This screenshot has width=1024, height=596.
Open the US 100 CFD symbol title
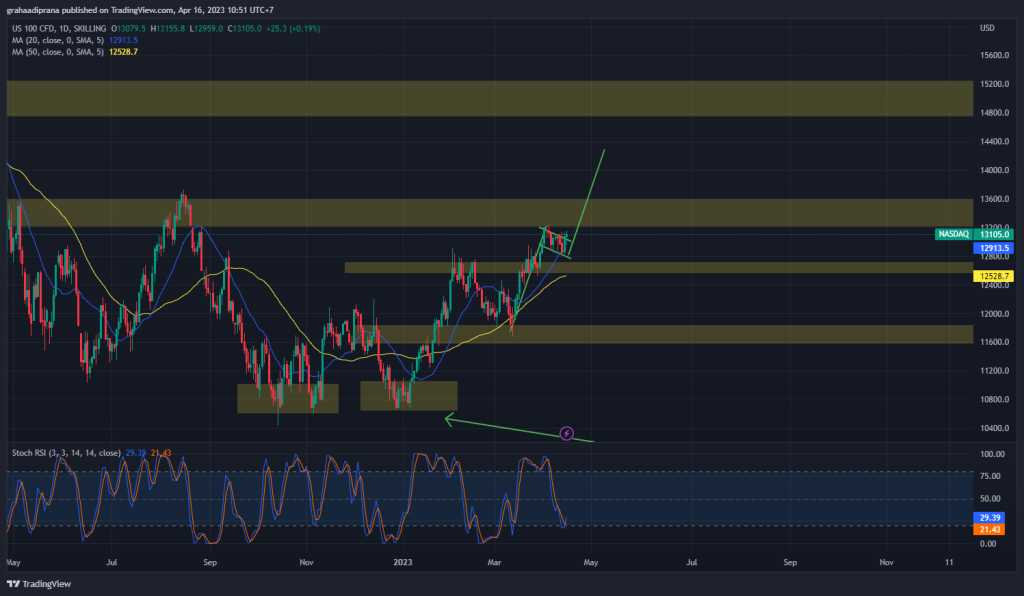pos(59,29)
